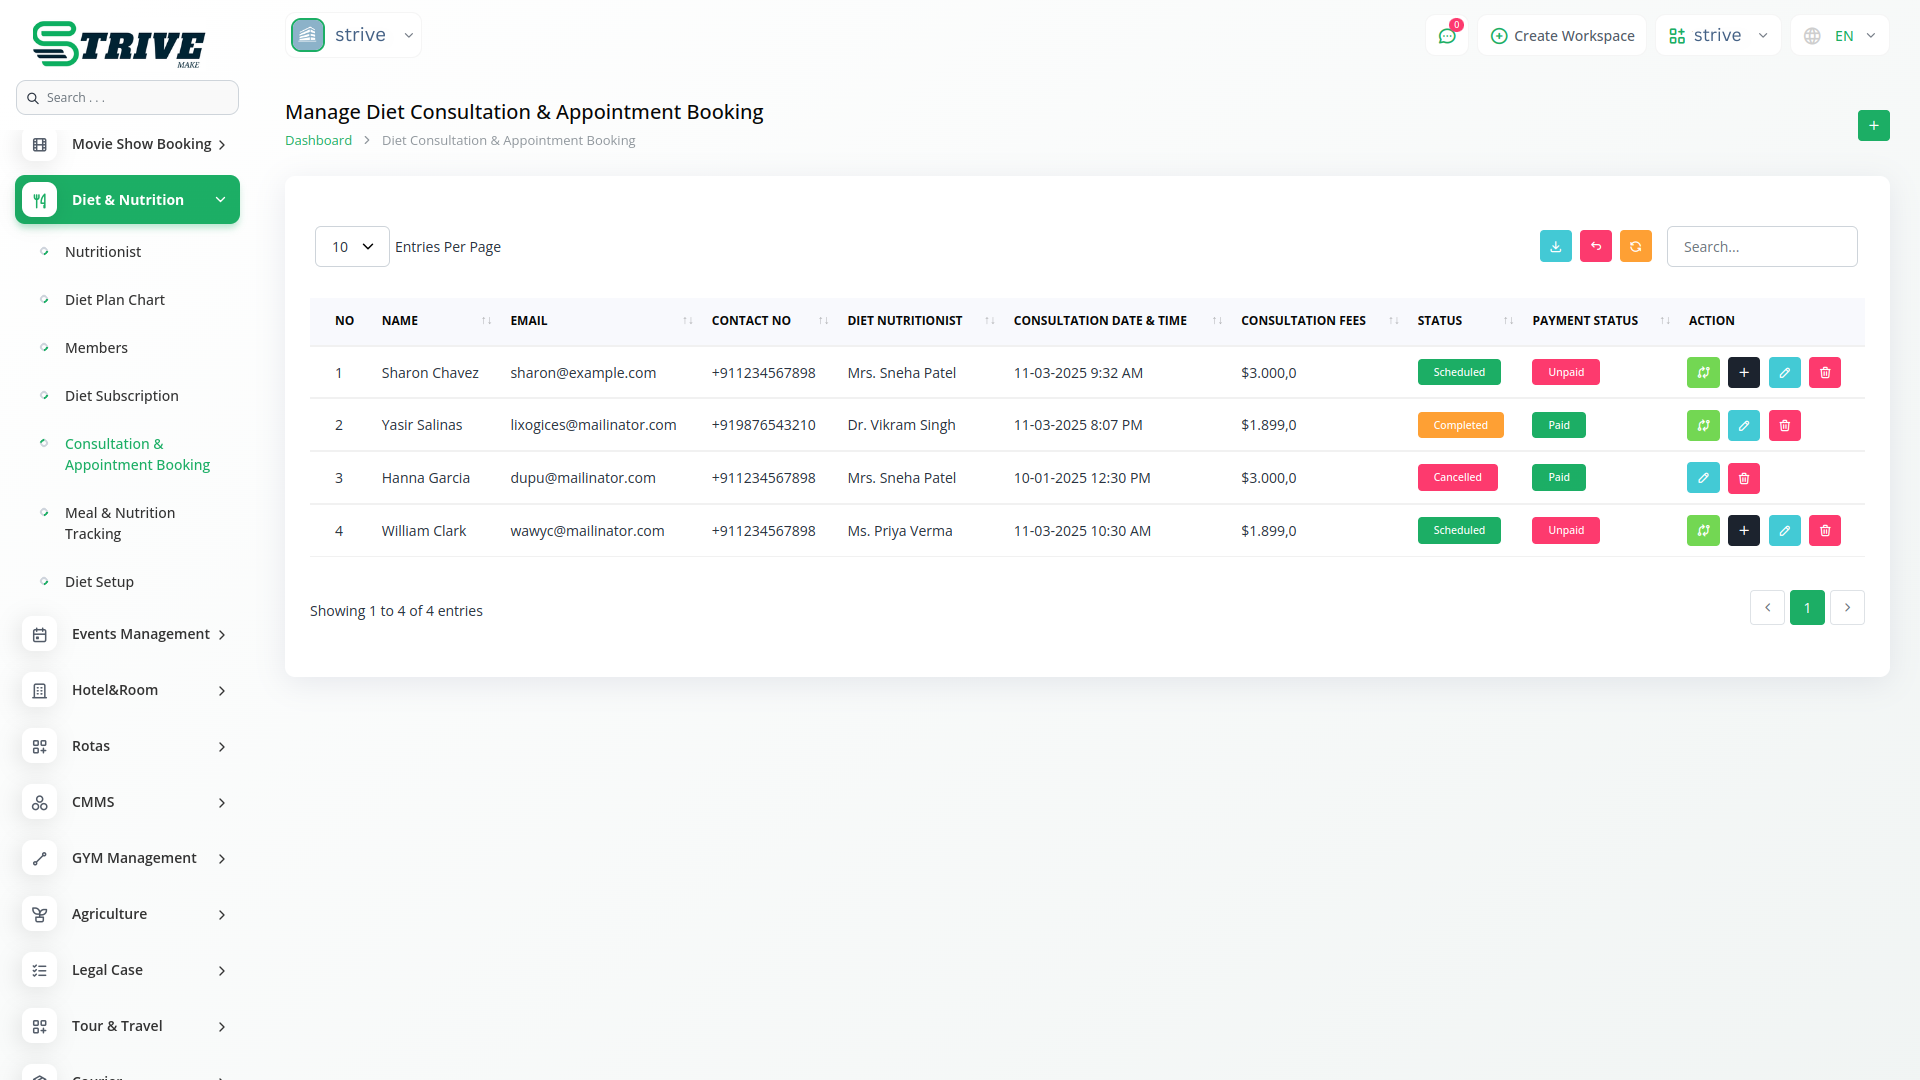Go to Meal & Nutrition Tracking

click(120, 523)
